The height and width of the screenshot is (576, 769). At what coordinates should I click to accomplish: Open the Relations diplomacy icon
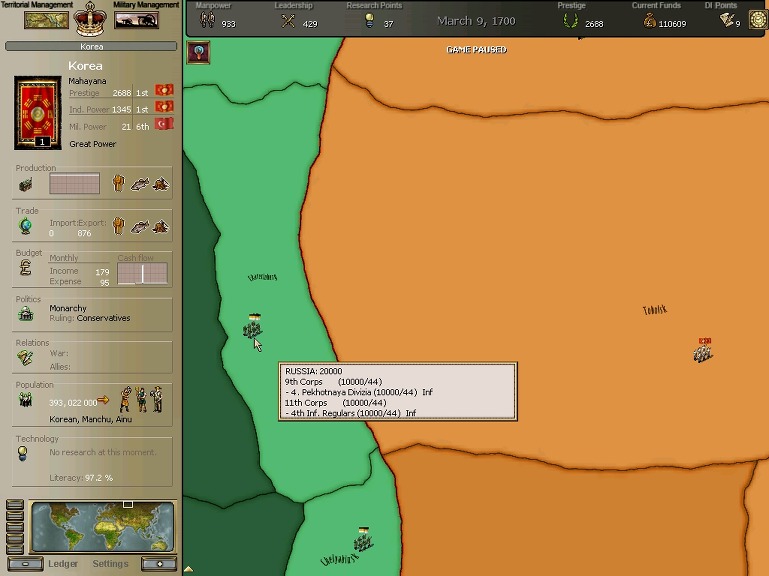[x=26, y=358]
